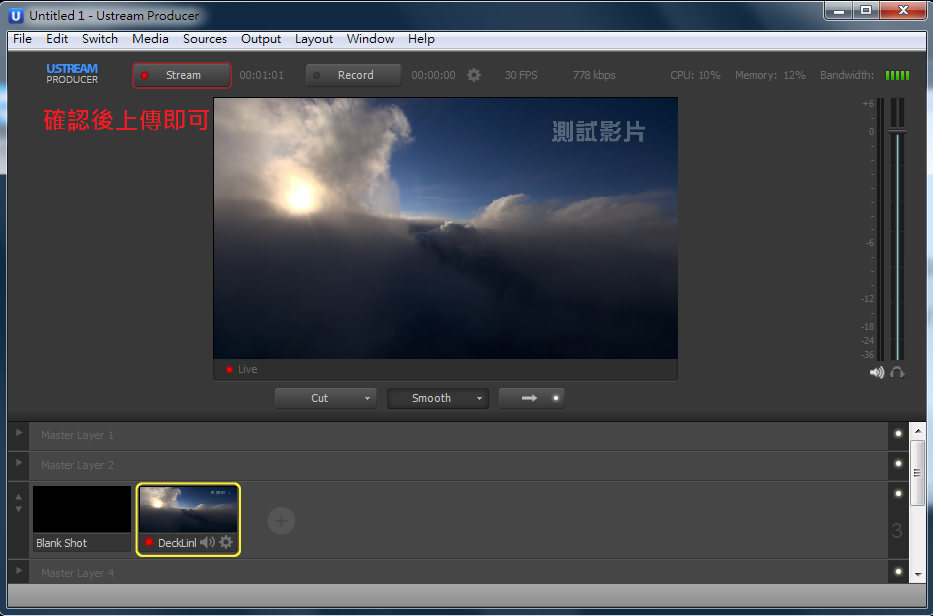Open the Sources menu
Viewport: 933px width, 616px height.
coord(204,39)
